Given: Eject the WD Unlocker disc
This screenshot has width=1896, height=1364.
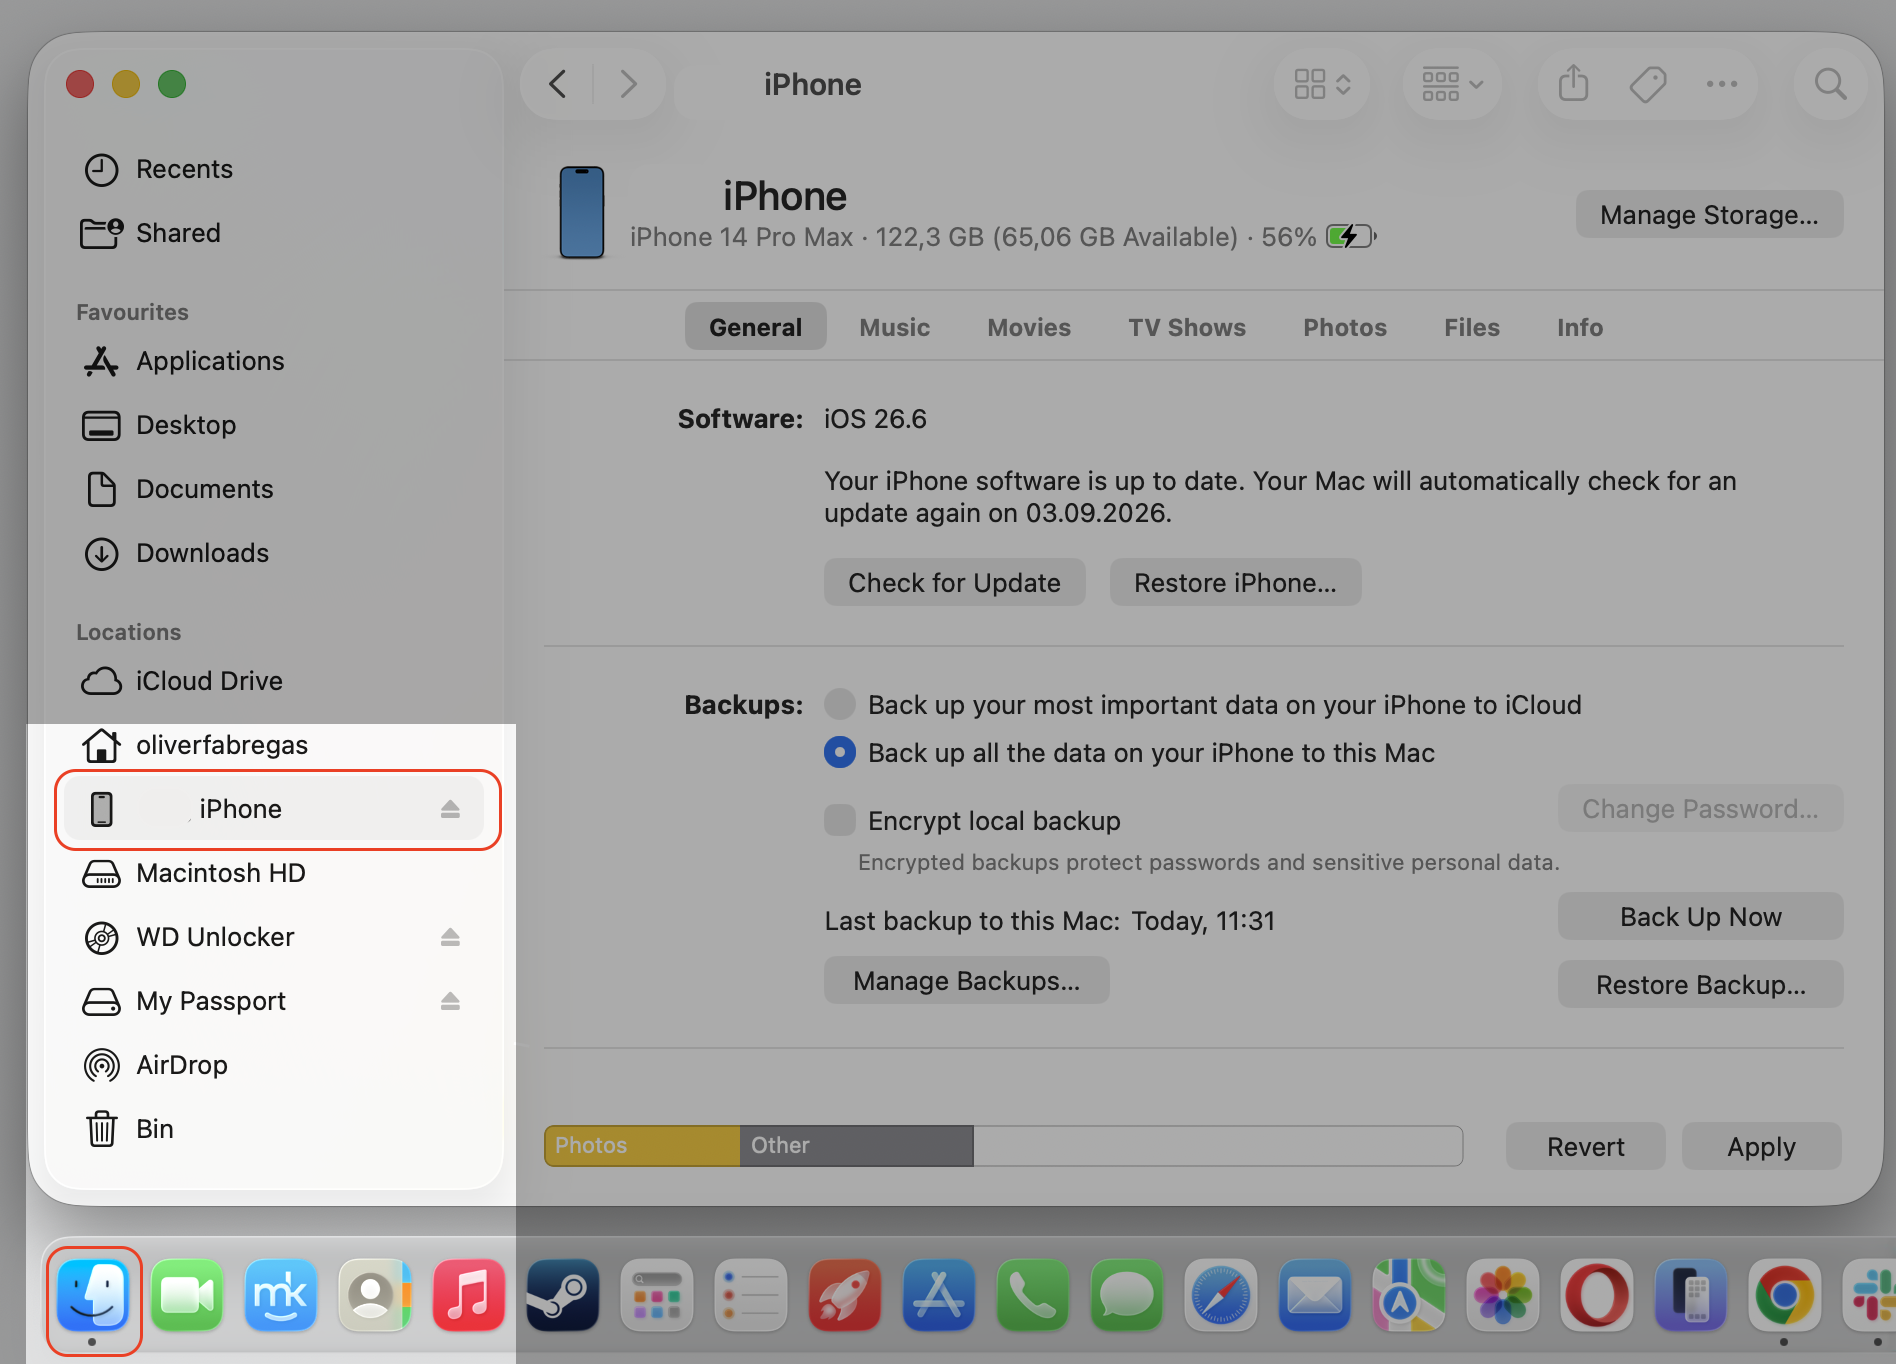Looking at the screenshot, I should pyautogui.click(x=450, y=937).
